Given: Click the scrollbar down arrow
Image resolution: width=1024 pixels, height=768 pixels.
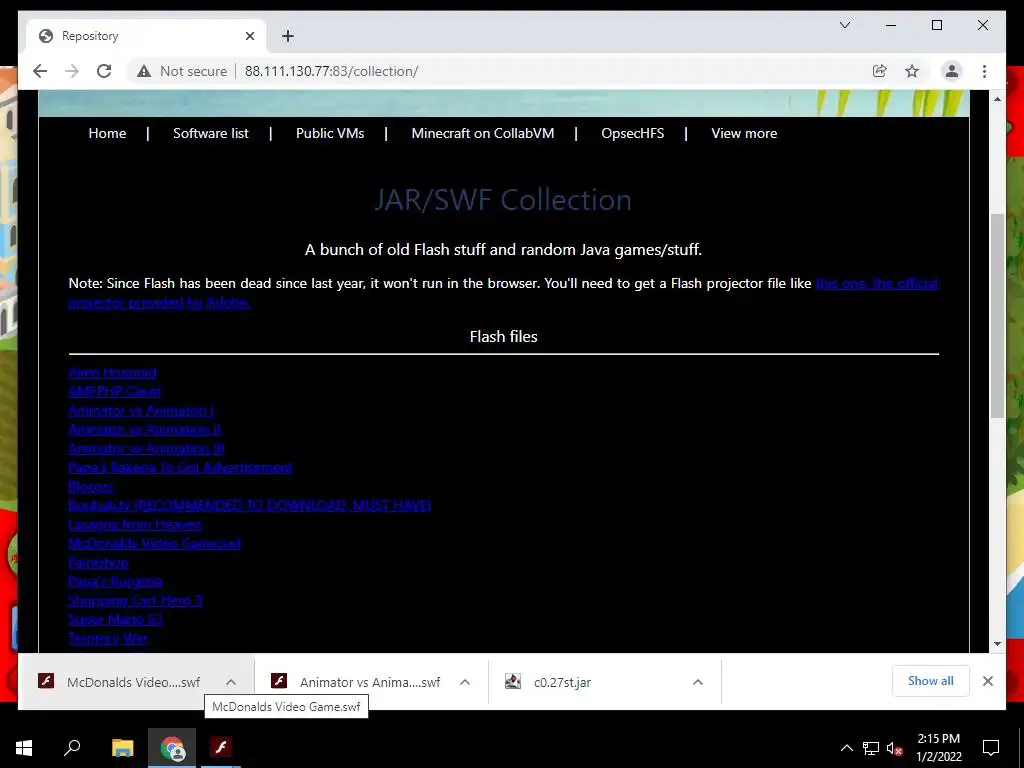Looking at the screenshot, I should tap(997, 644).
